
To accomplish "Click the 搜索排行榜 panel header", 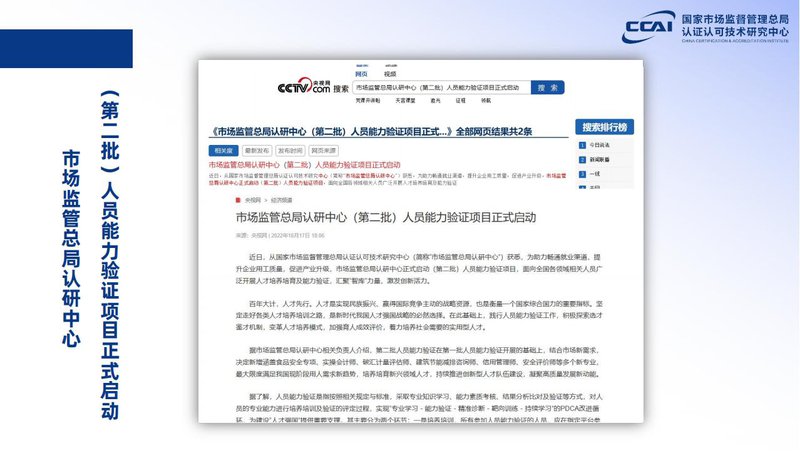I will tap(605, 128).
